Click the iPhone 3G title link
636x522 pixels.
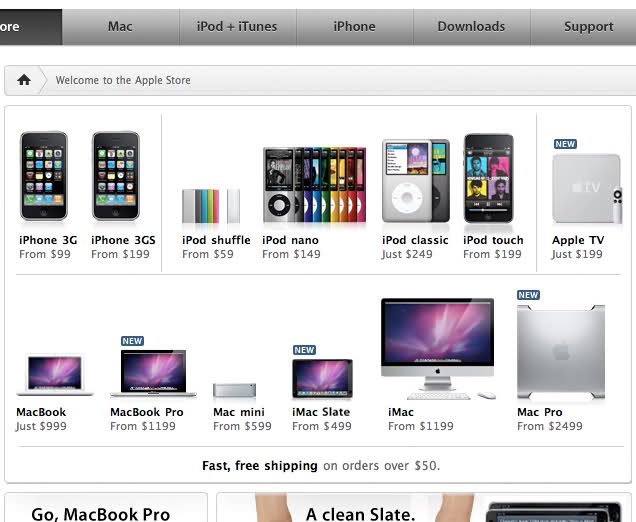pos(48,240)
